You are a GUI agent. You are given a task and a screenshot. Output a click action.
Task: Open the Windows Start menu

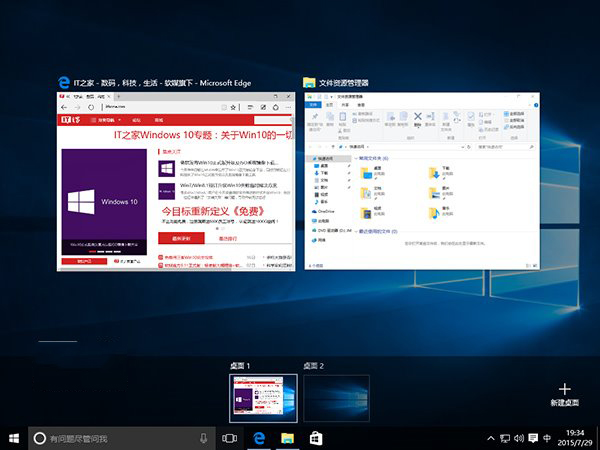14,438
